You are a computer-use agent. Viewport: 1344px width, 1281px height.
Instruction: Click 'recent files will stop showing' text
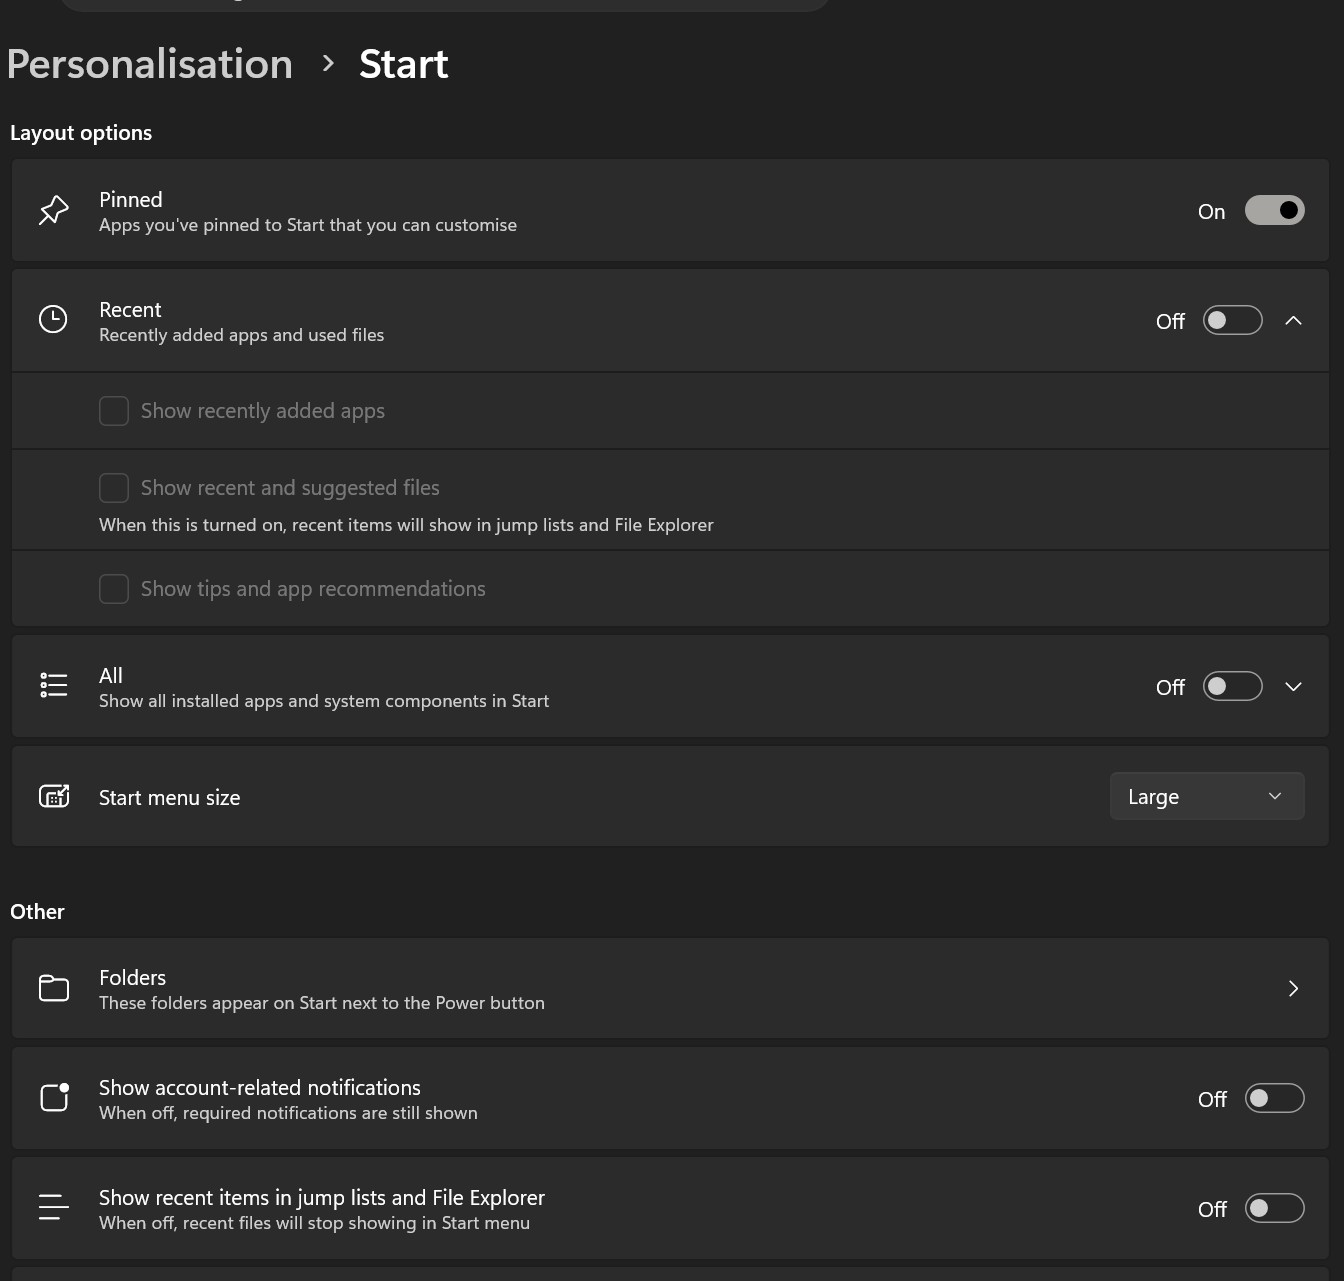point(314,1223)
